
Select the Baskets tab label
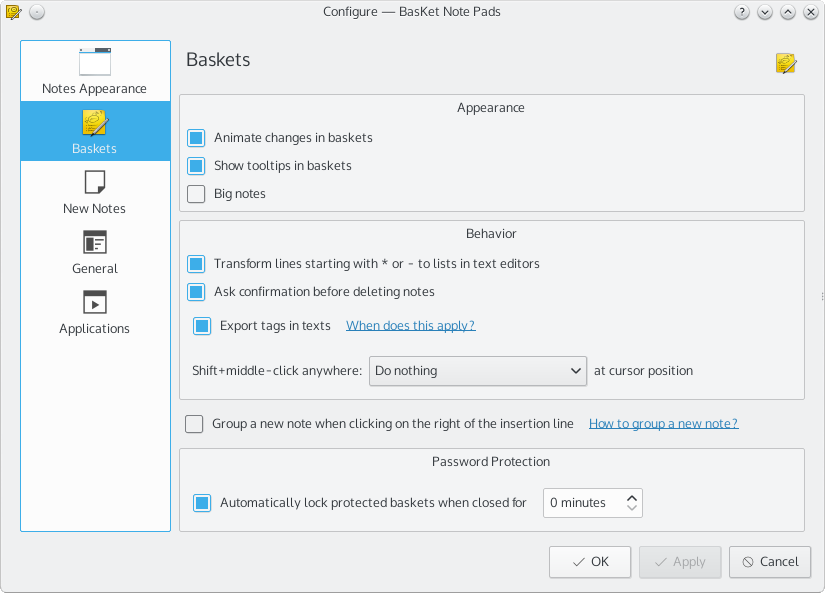(94, 149)
